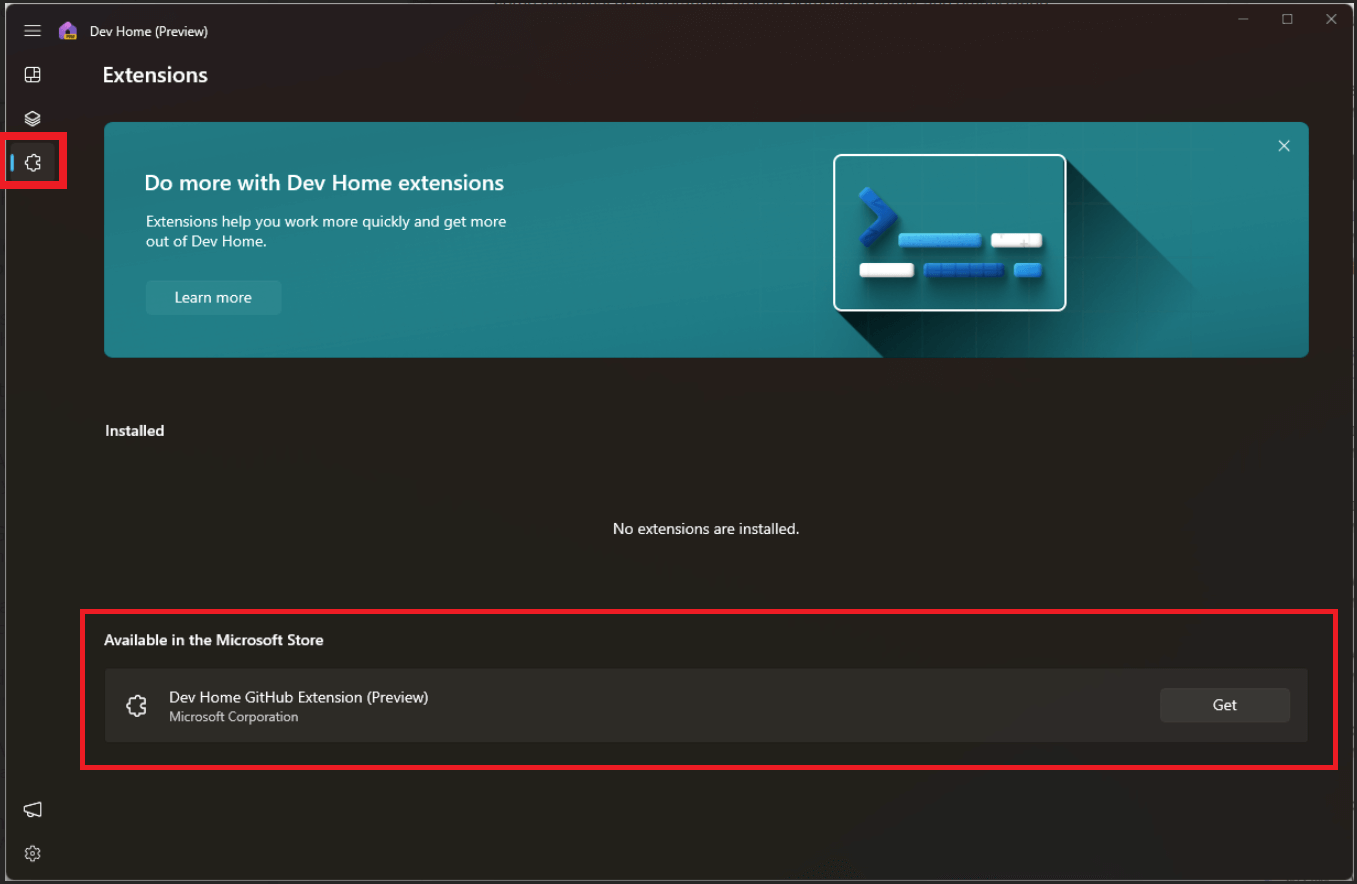Click the puzzle icon beside Dev Home GitHub Extension

(x=136, y=705)
